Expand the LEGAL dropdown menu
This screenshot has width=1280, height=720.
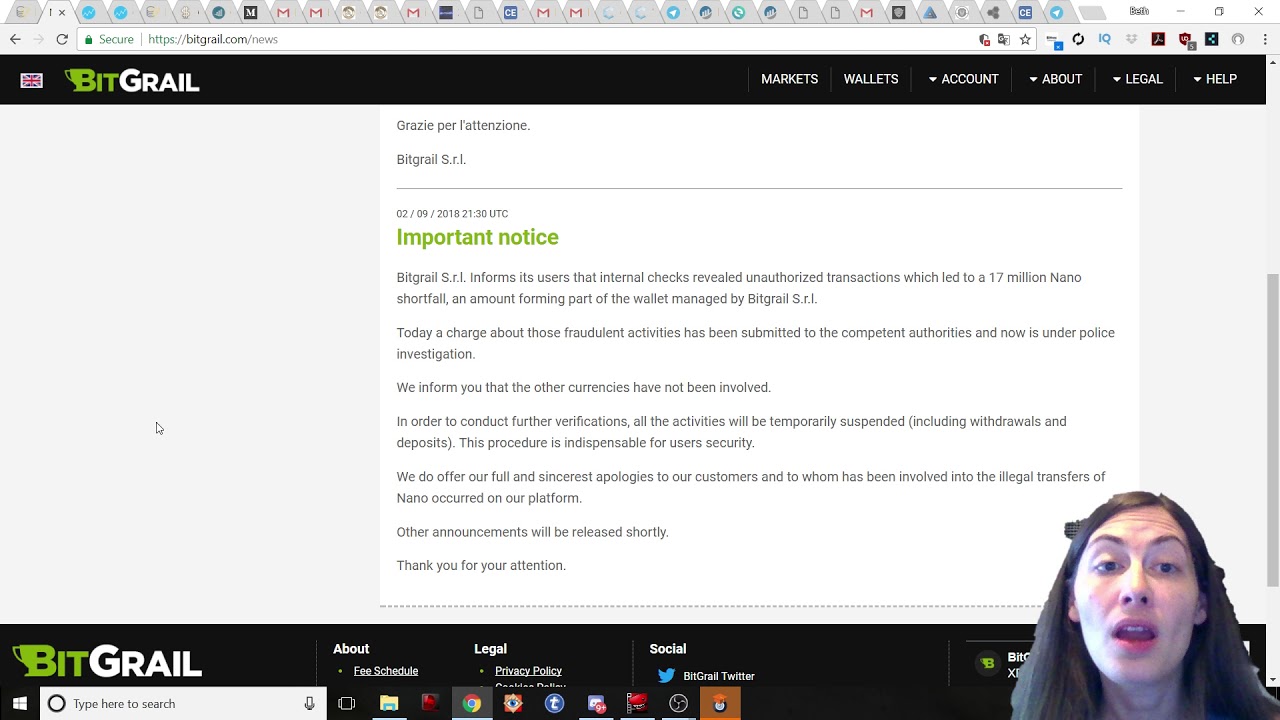(1137, 79)
